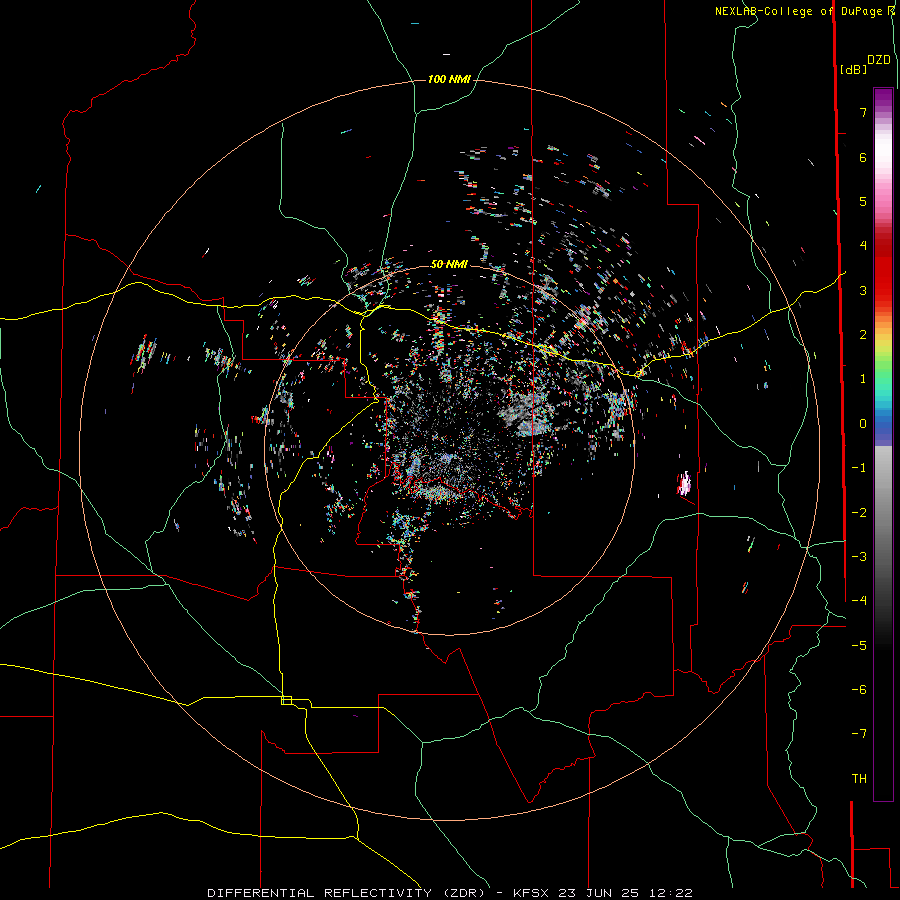Click the 100 NMI range ring label
The image size is (900, 900).
(x=449, y=79)
